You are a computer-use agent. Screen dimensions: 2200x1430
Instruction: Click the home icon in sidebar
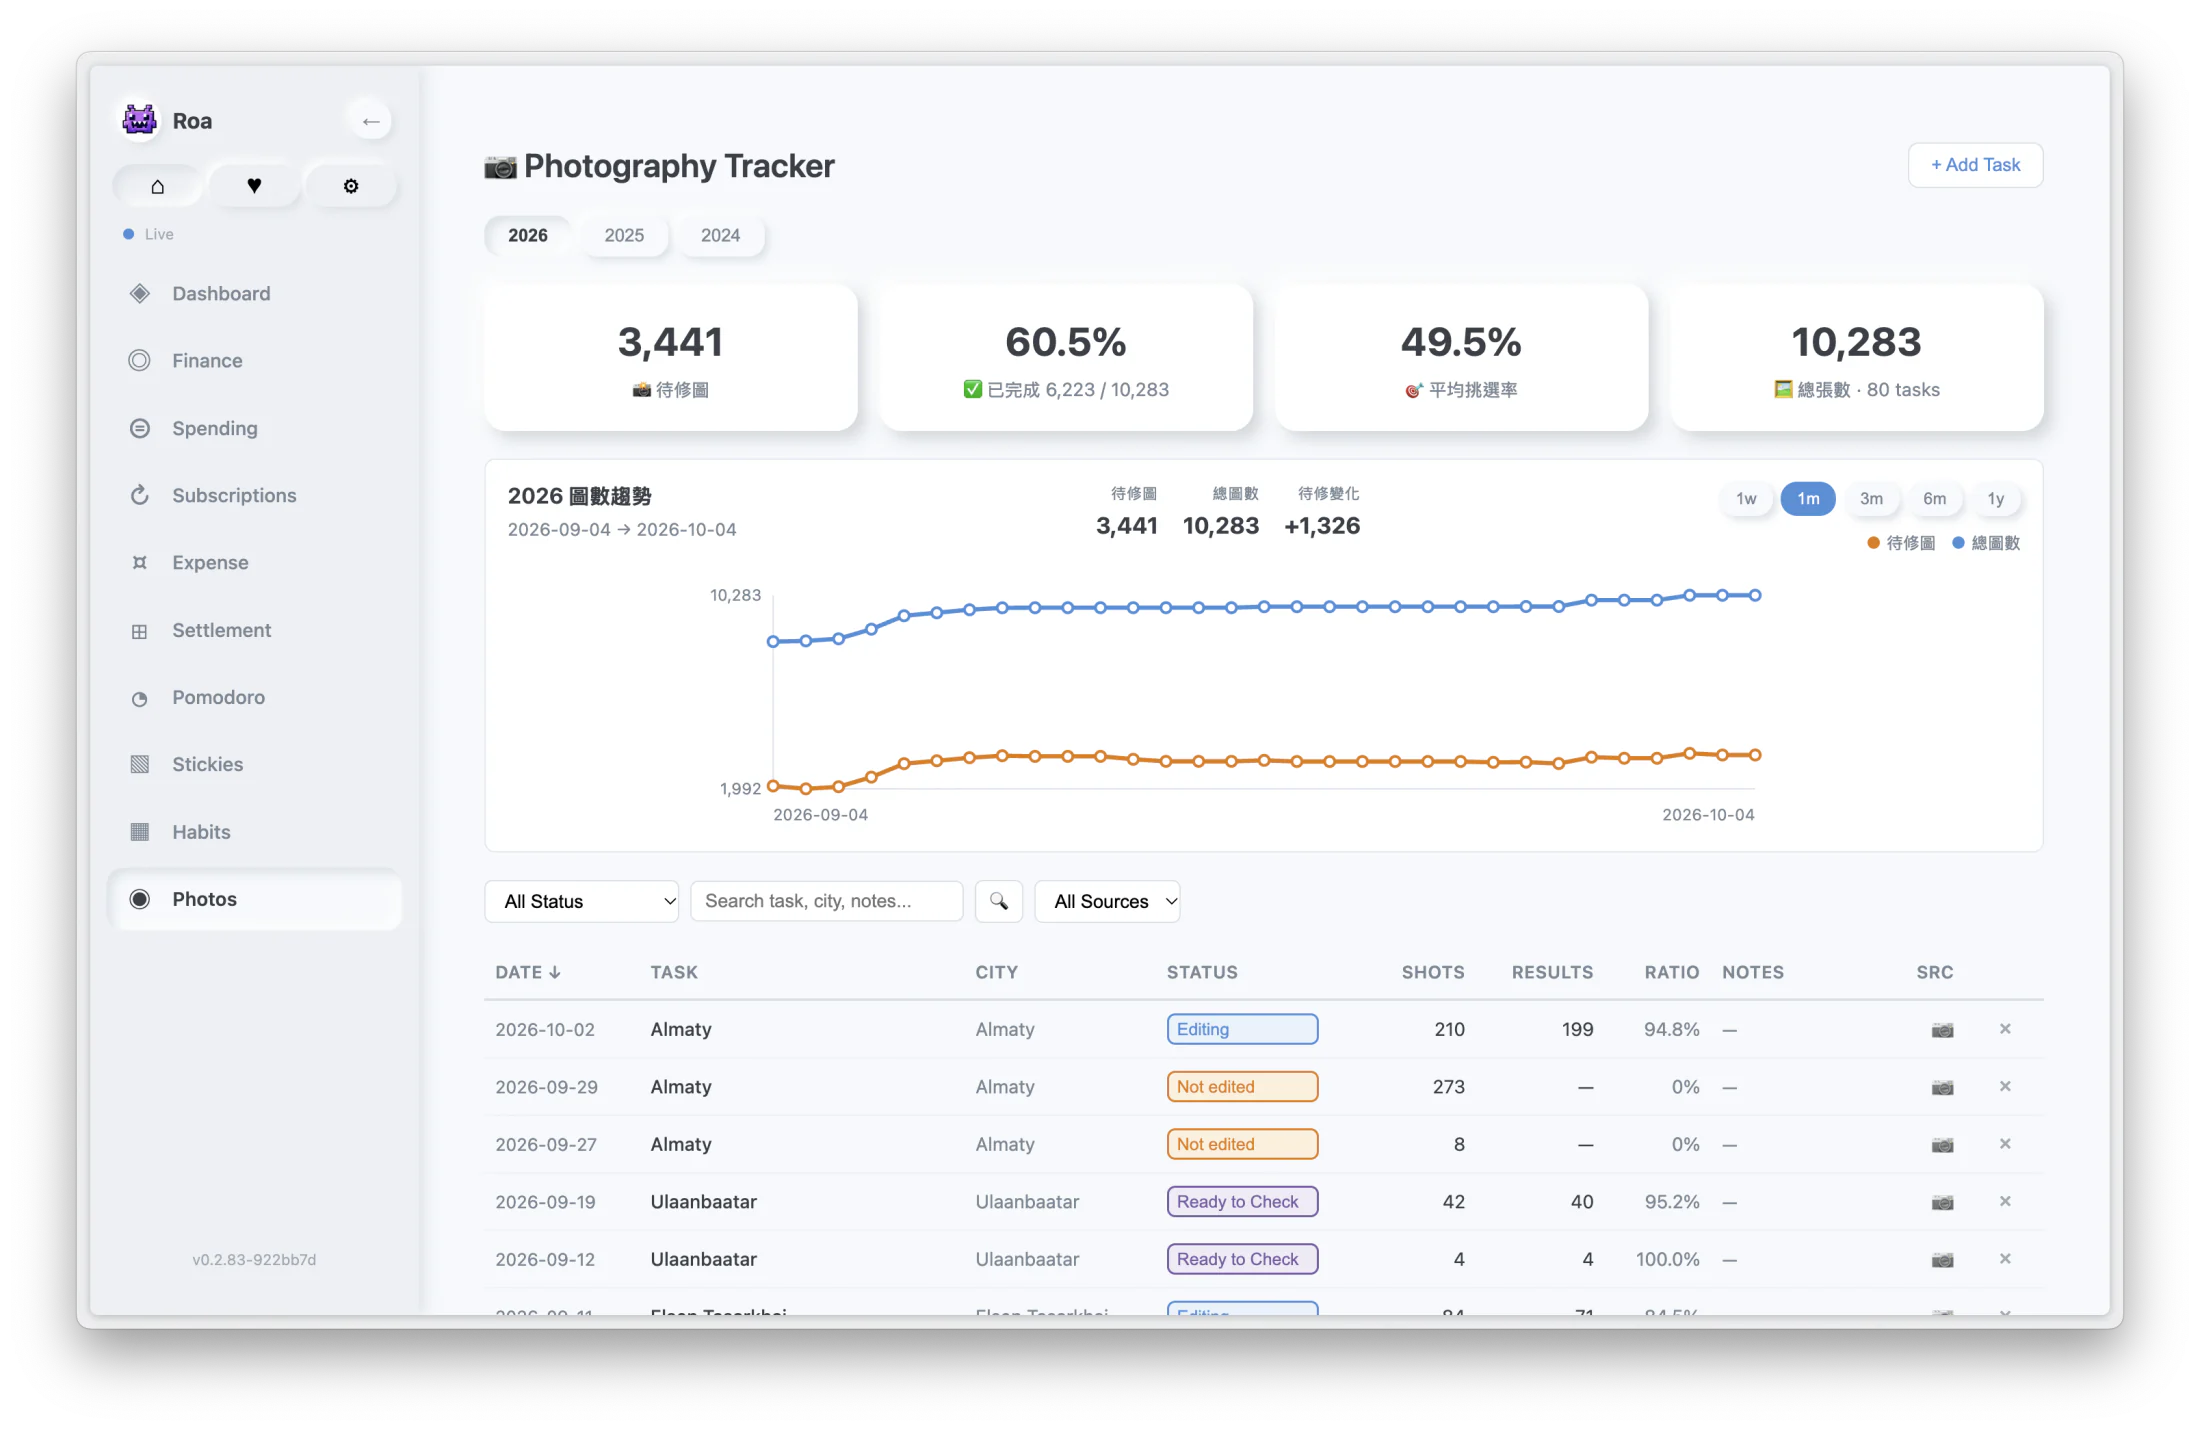pos(157,186)
